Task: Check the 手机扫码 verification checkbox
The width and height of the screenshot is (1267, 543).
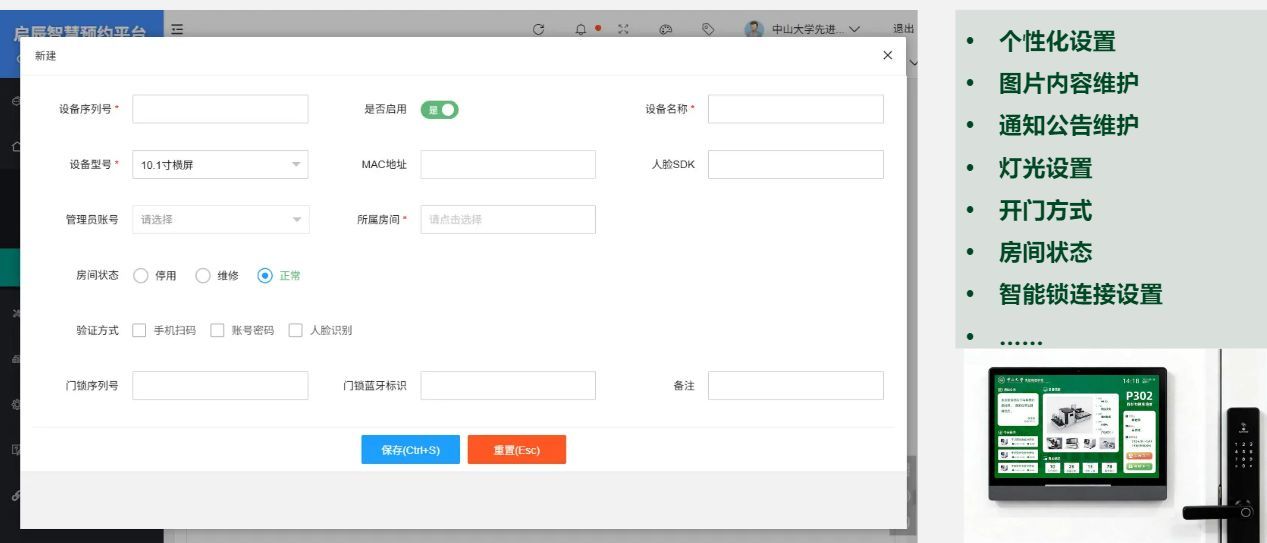Action: coord(140,330)
